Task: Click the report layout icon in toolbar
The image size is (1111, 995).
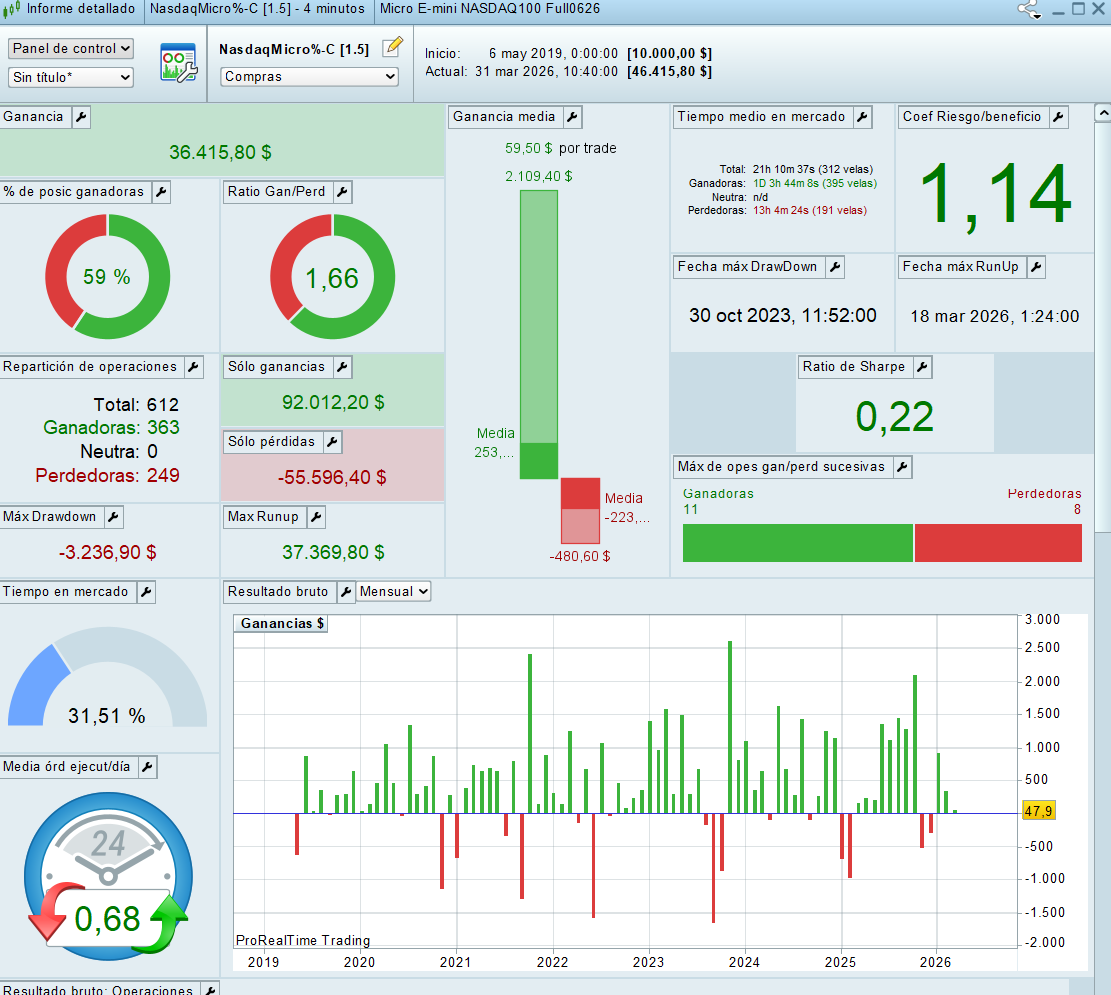Action: coord(178,62)
